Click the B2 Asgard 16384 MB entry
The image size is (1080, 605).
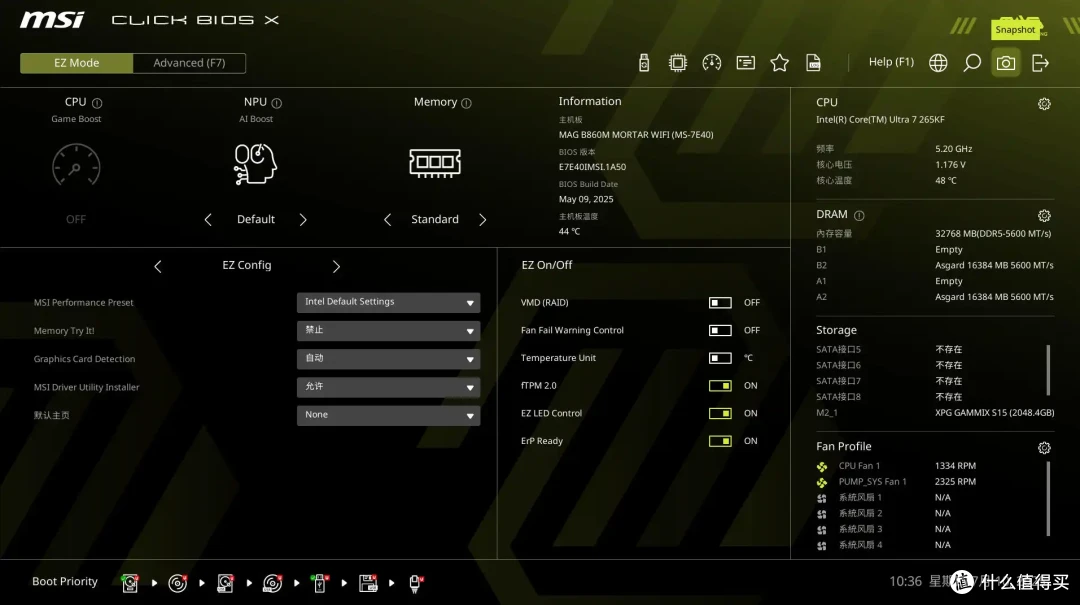(x=994, y=265)
